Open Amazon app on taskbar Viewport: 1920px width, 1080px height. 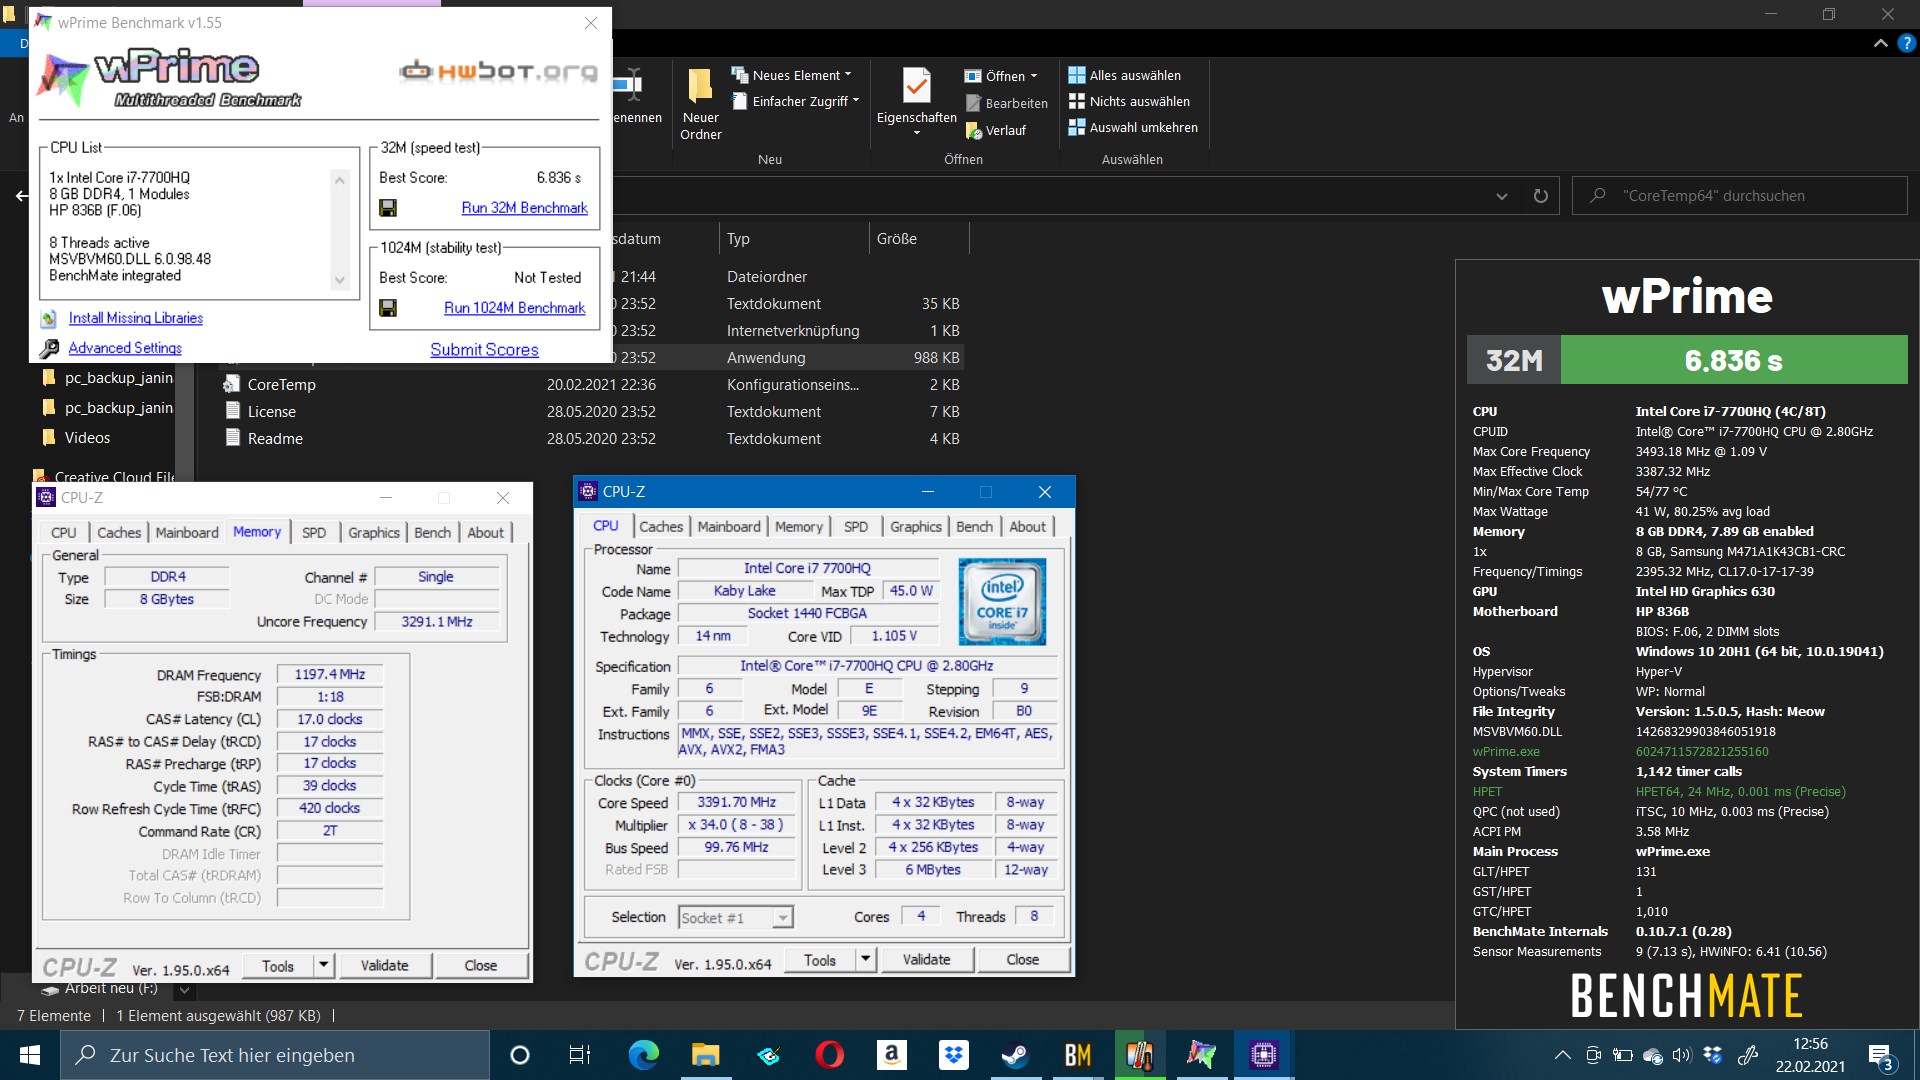(891, 1055)
